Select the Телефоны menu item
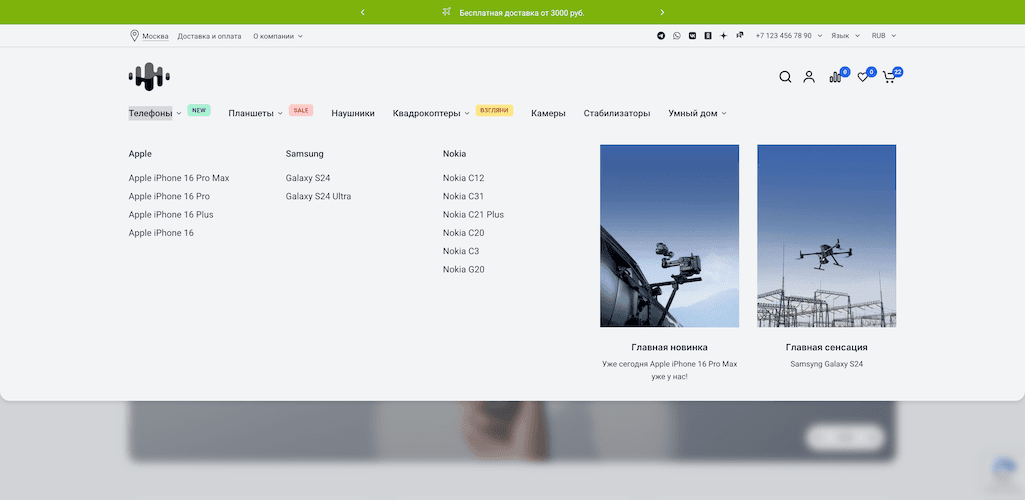Image resolution: width=1025 pixels, height=500 pixels. point(150,113)
